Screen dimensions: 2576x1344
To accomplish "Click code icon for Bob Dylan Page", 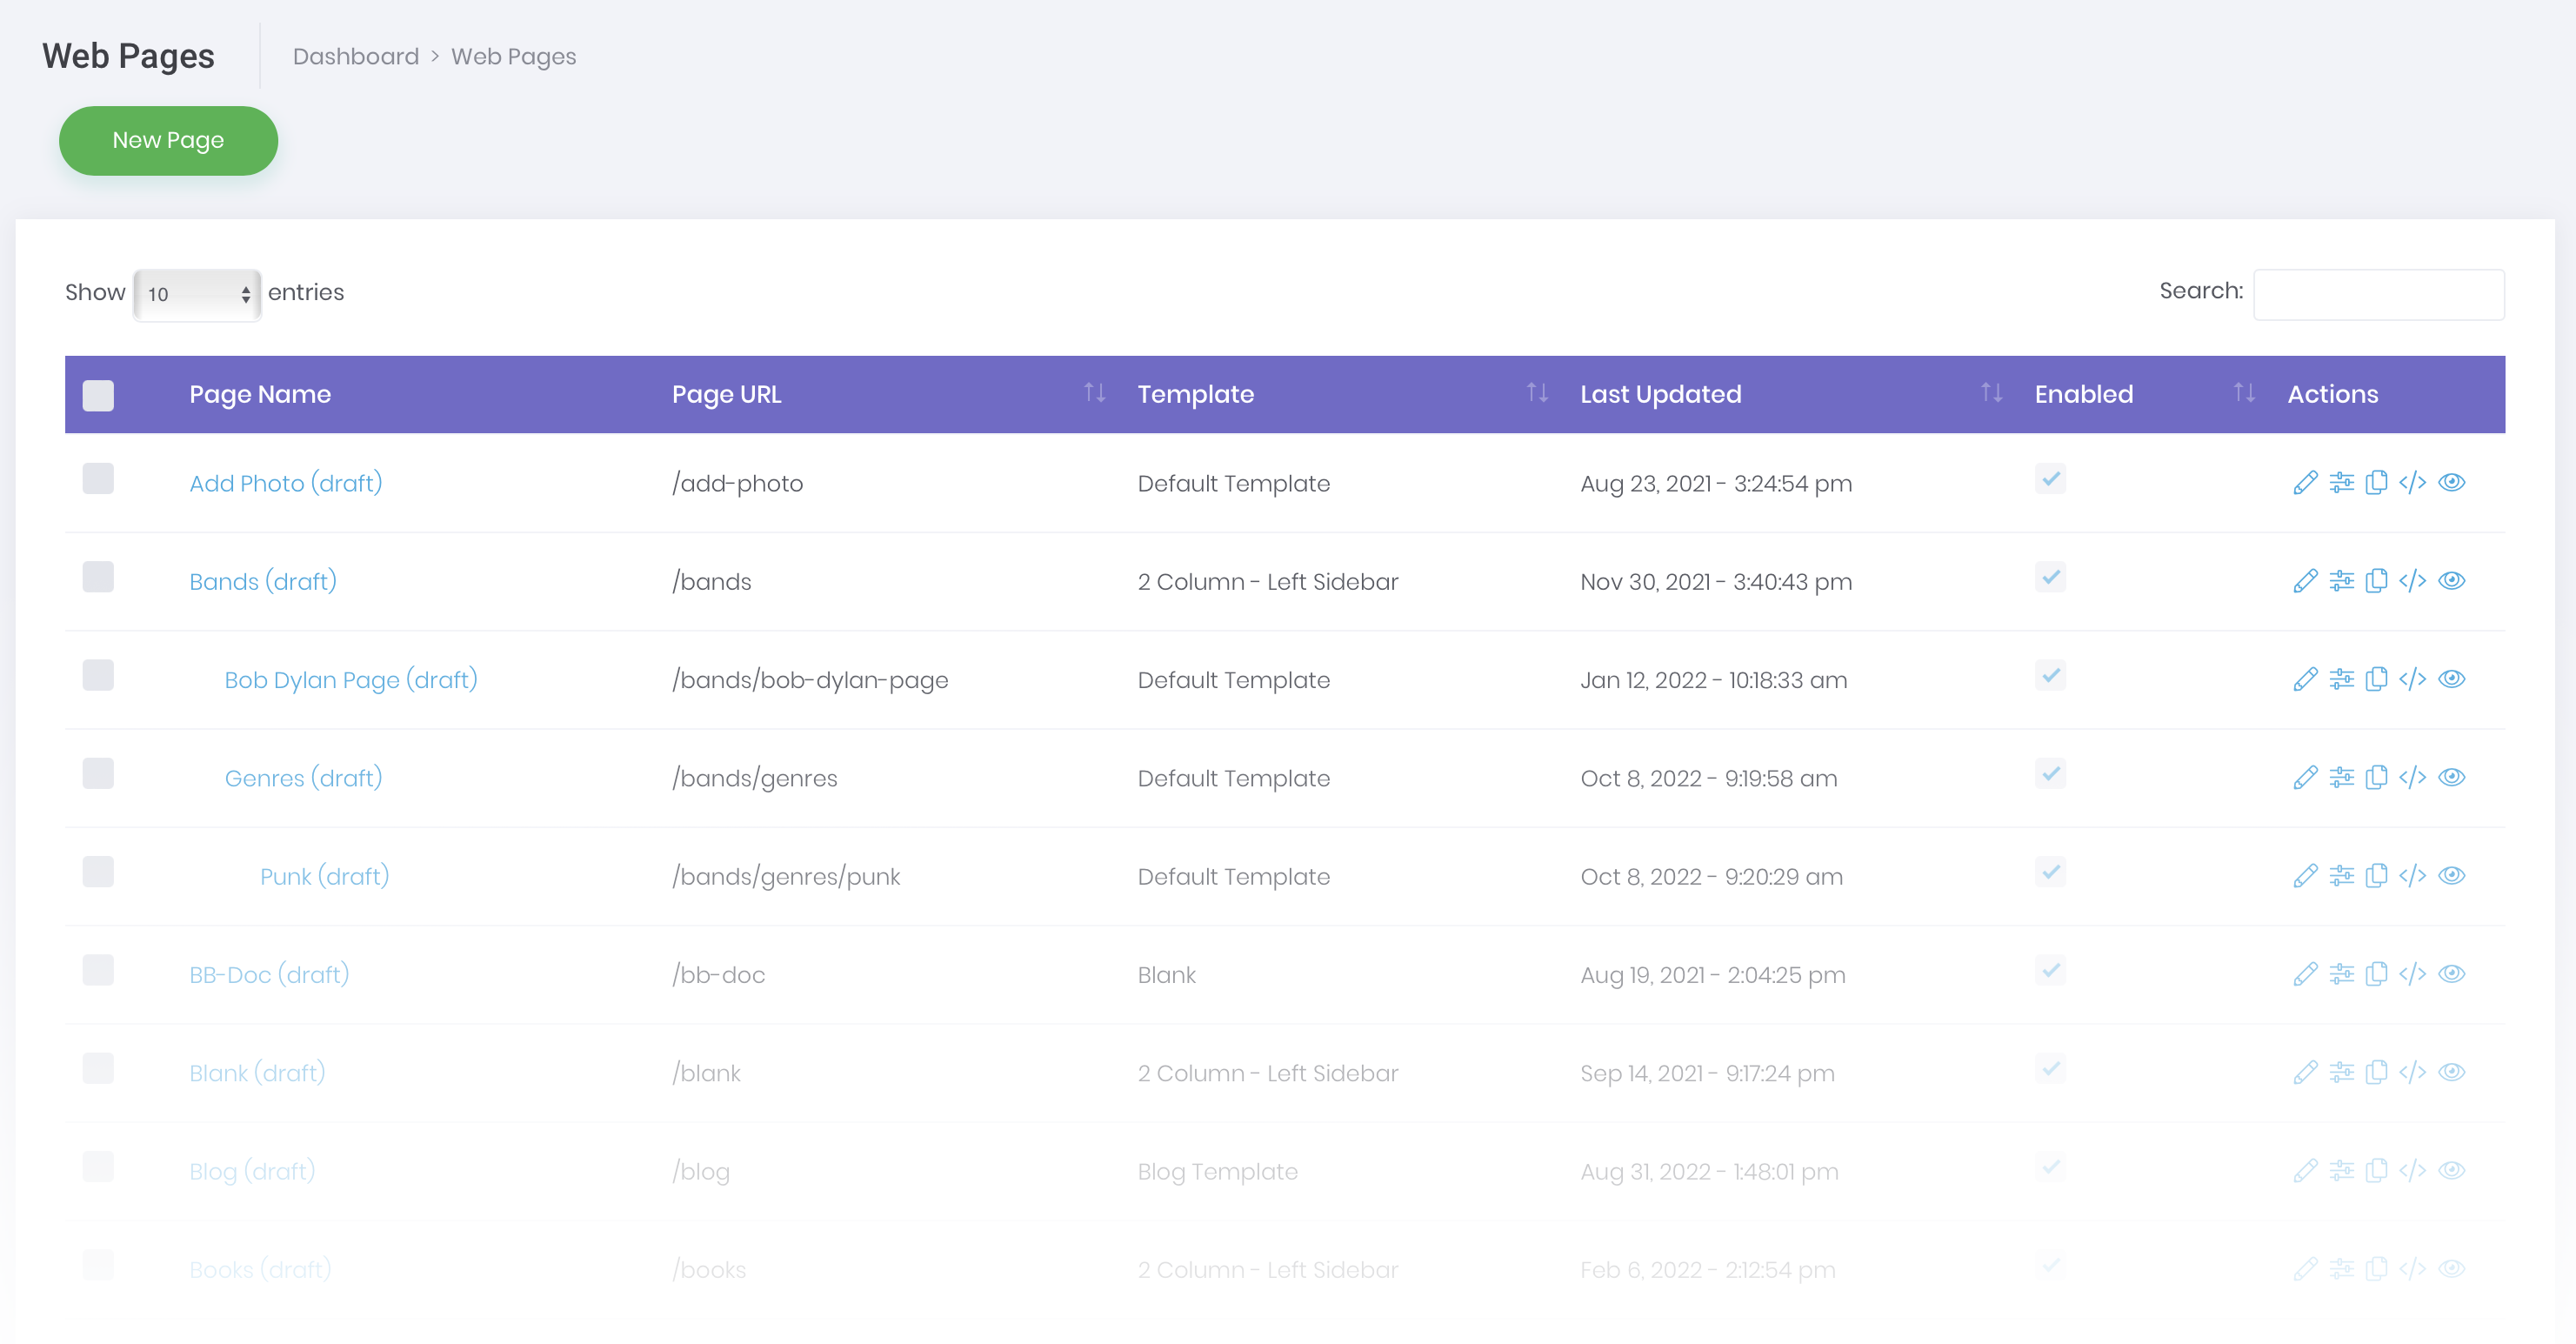I will tap(2412, 679).
